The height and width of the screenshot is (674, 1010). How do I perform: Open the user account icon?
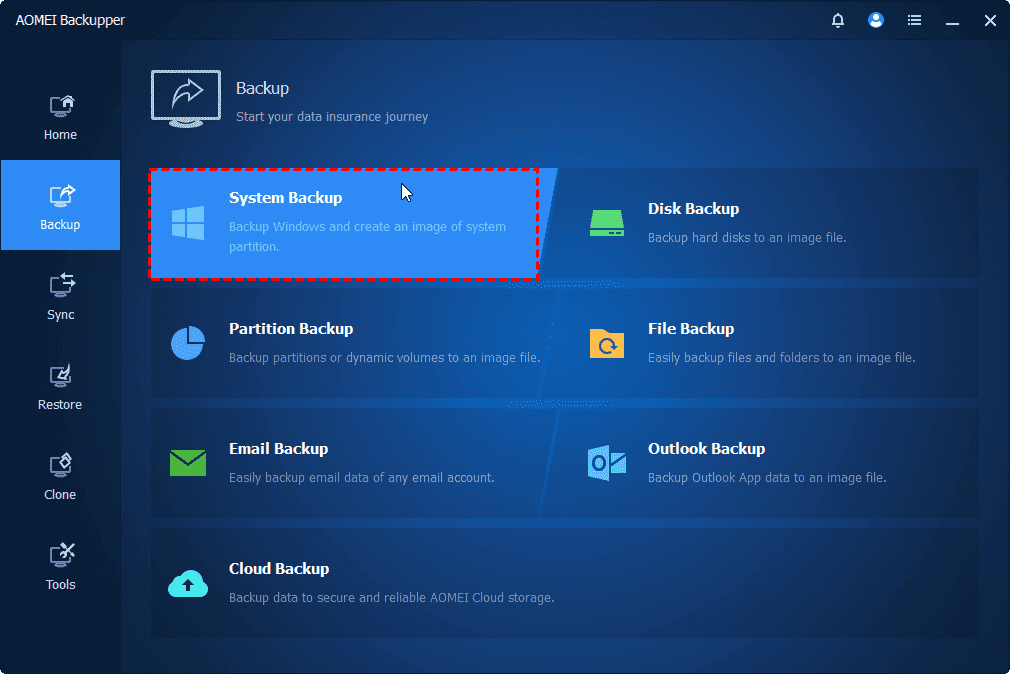click(x=875, y=21)
